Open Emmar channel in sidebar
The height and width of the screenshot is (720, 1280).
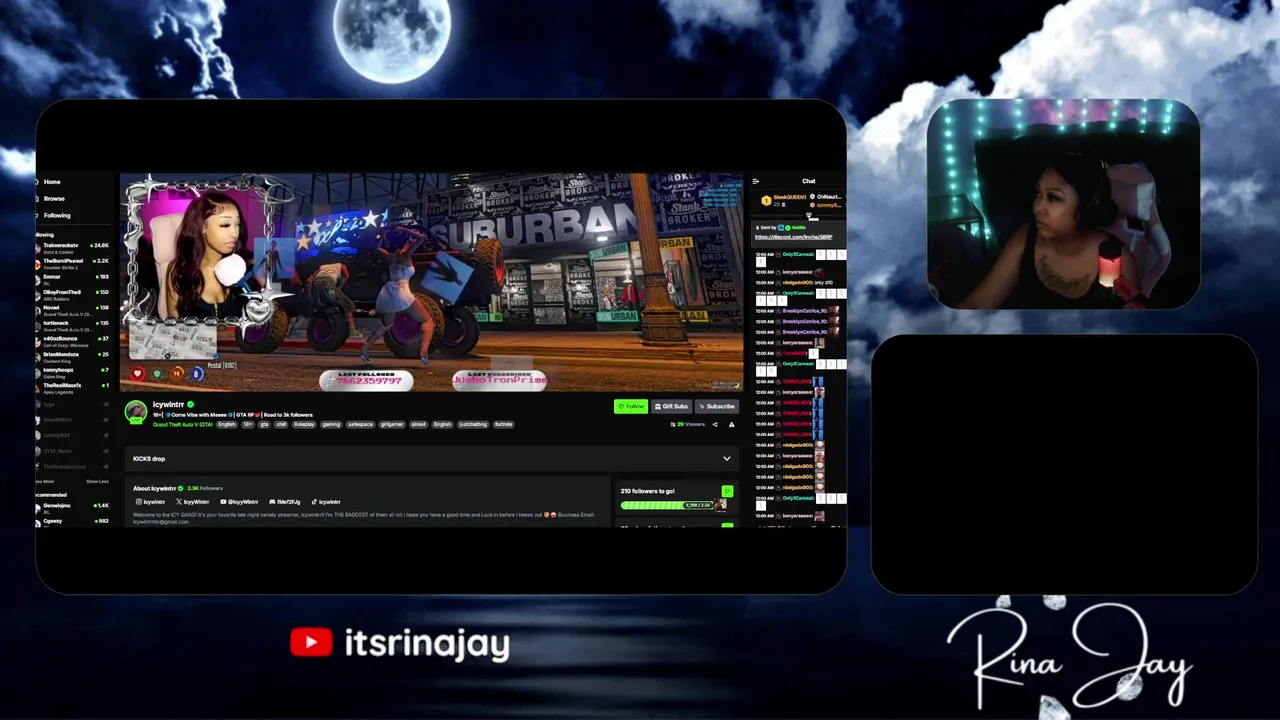72,278
